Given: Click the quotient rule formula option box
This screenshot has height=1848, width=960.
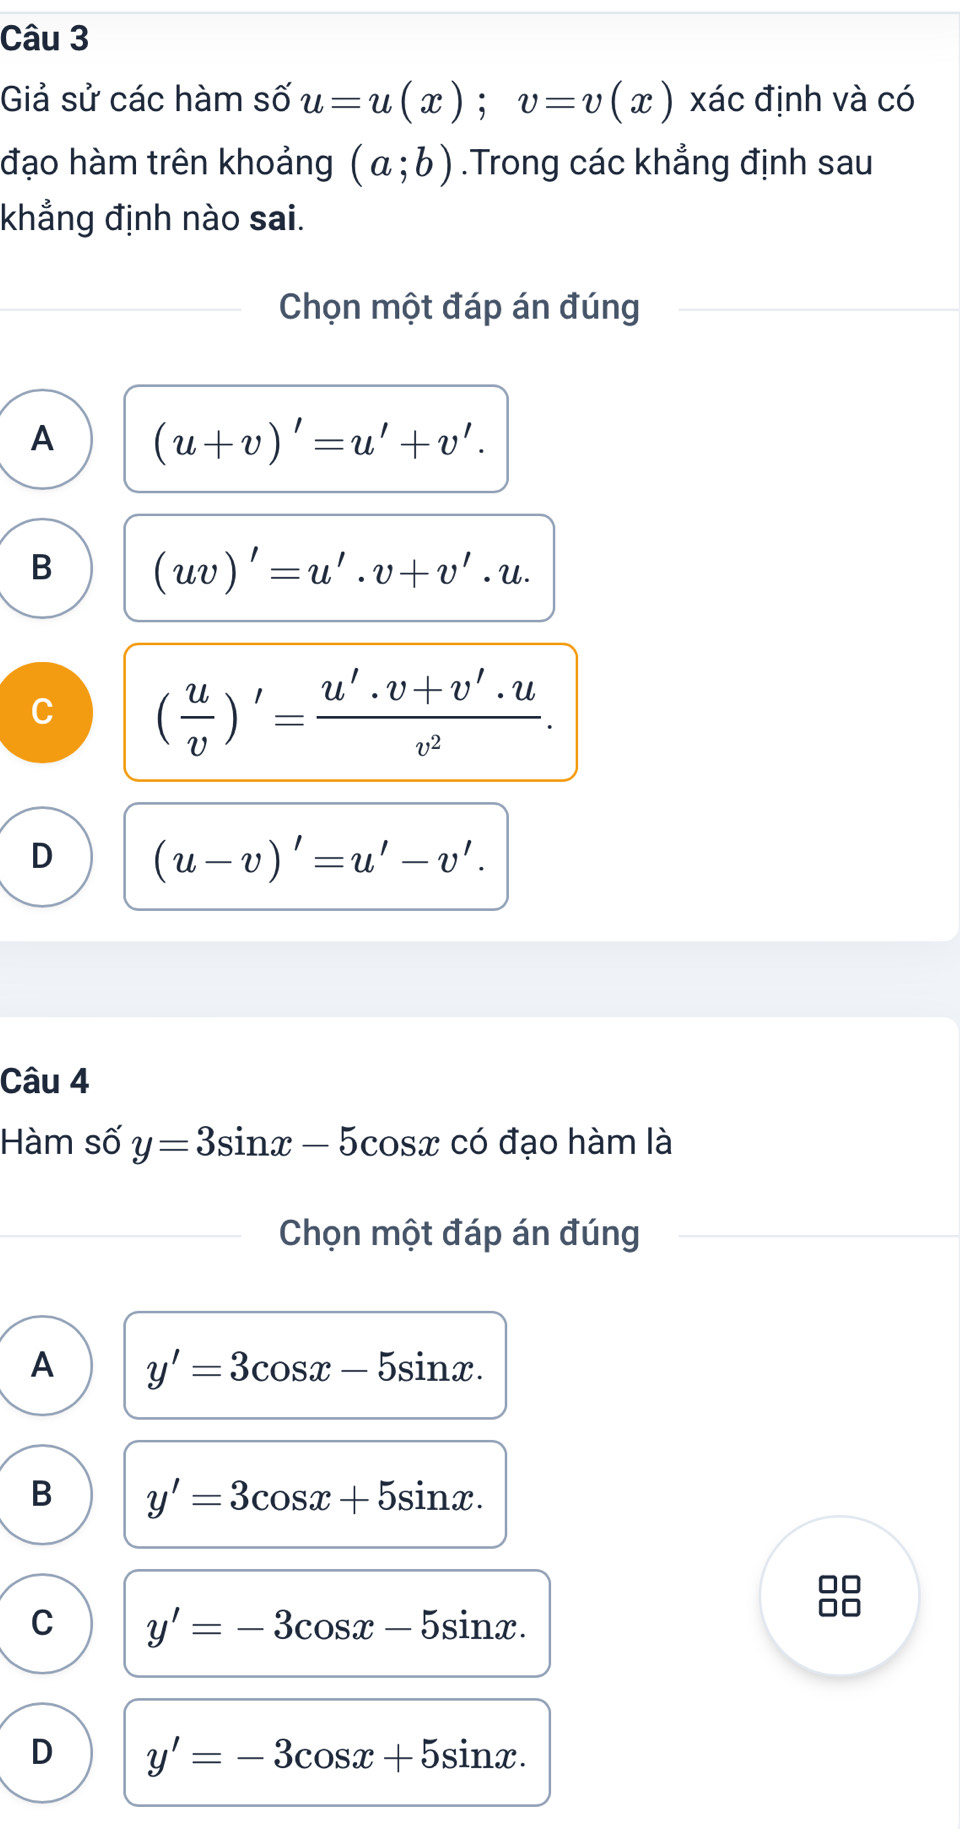Looking at the screenshot, I should [350, 712].
